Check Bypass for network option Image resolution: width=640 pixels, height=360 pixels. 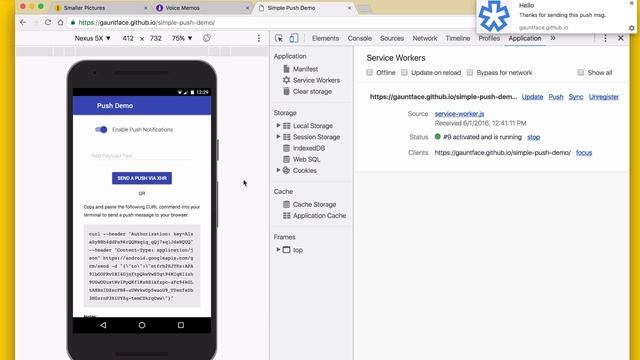[470, 72]
